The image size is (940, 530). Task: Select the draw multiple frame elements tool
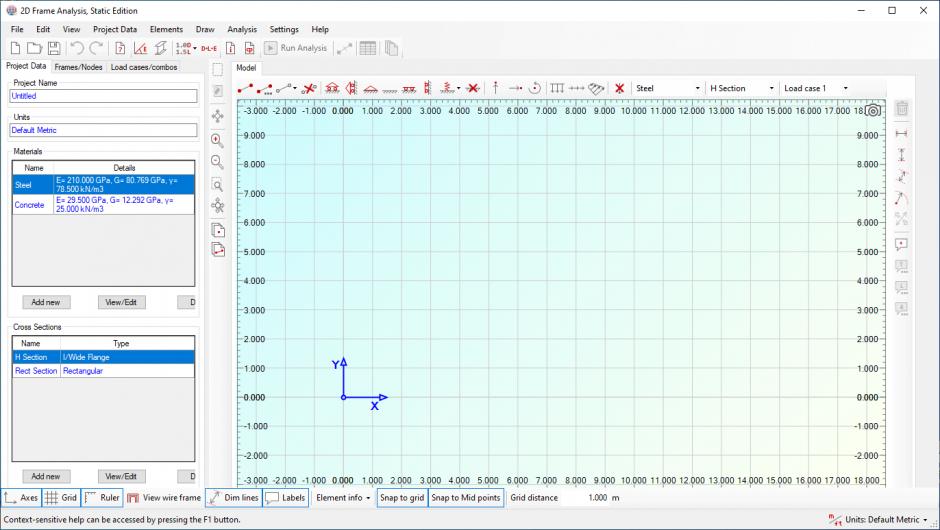coord(264,89)
